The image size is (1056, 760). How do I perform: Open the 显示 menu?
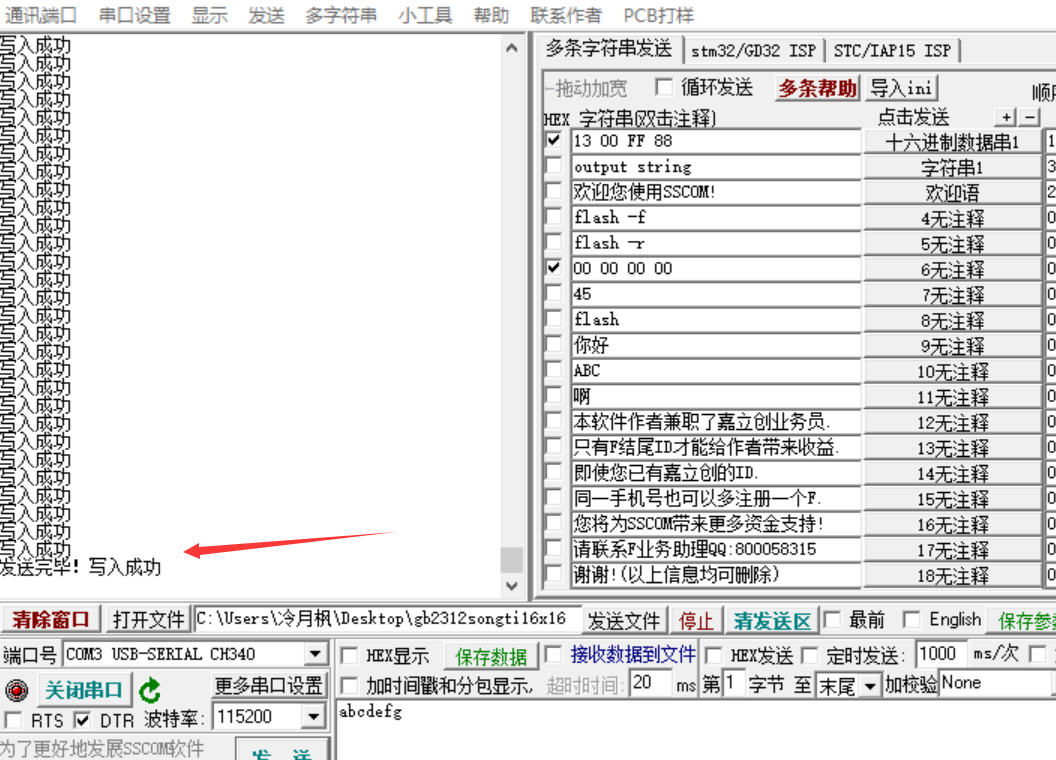coord(209,15)
